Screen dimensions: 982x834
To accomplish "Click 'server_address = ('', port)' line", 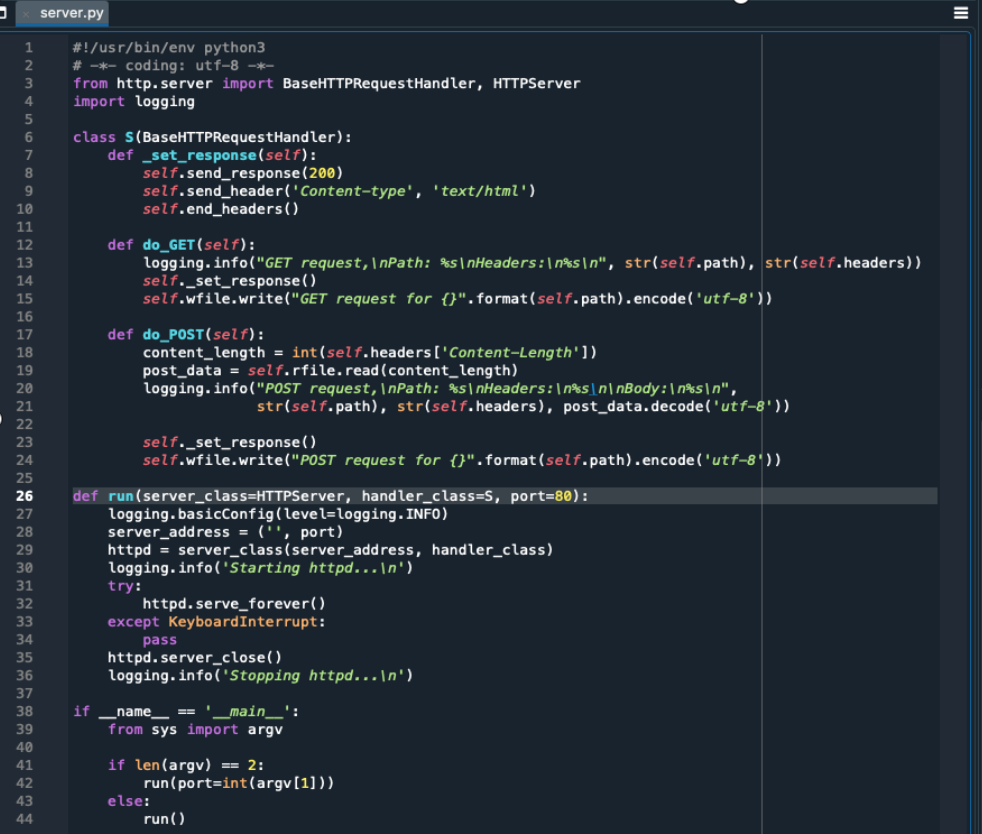I will click(225, 532).
